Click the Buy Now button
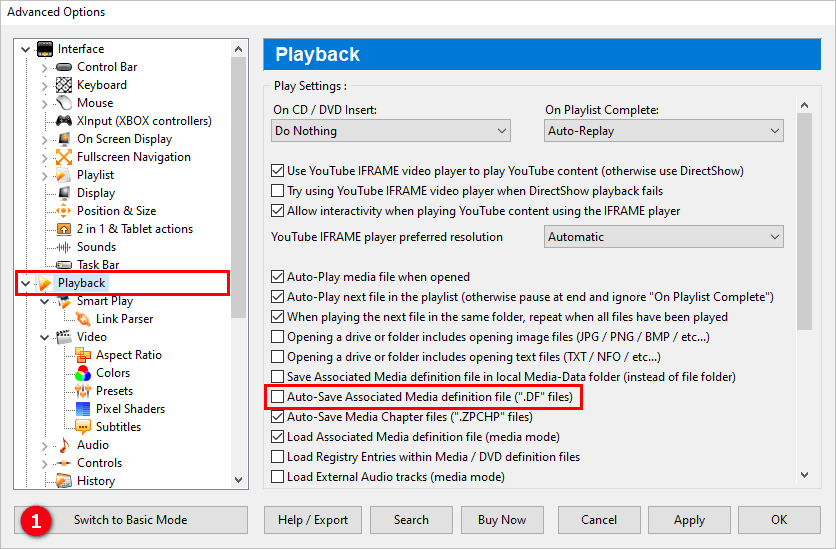 pos(502,520)
